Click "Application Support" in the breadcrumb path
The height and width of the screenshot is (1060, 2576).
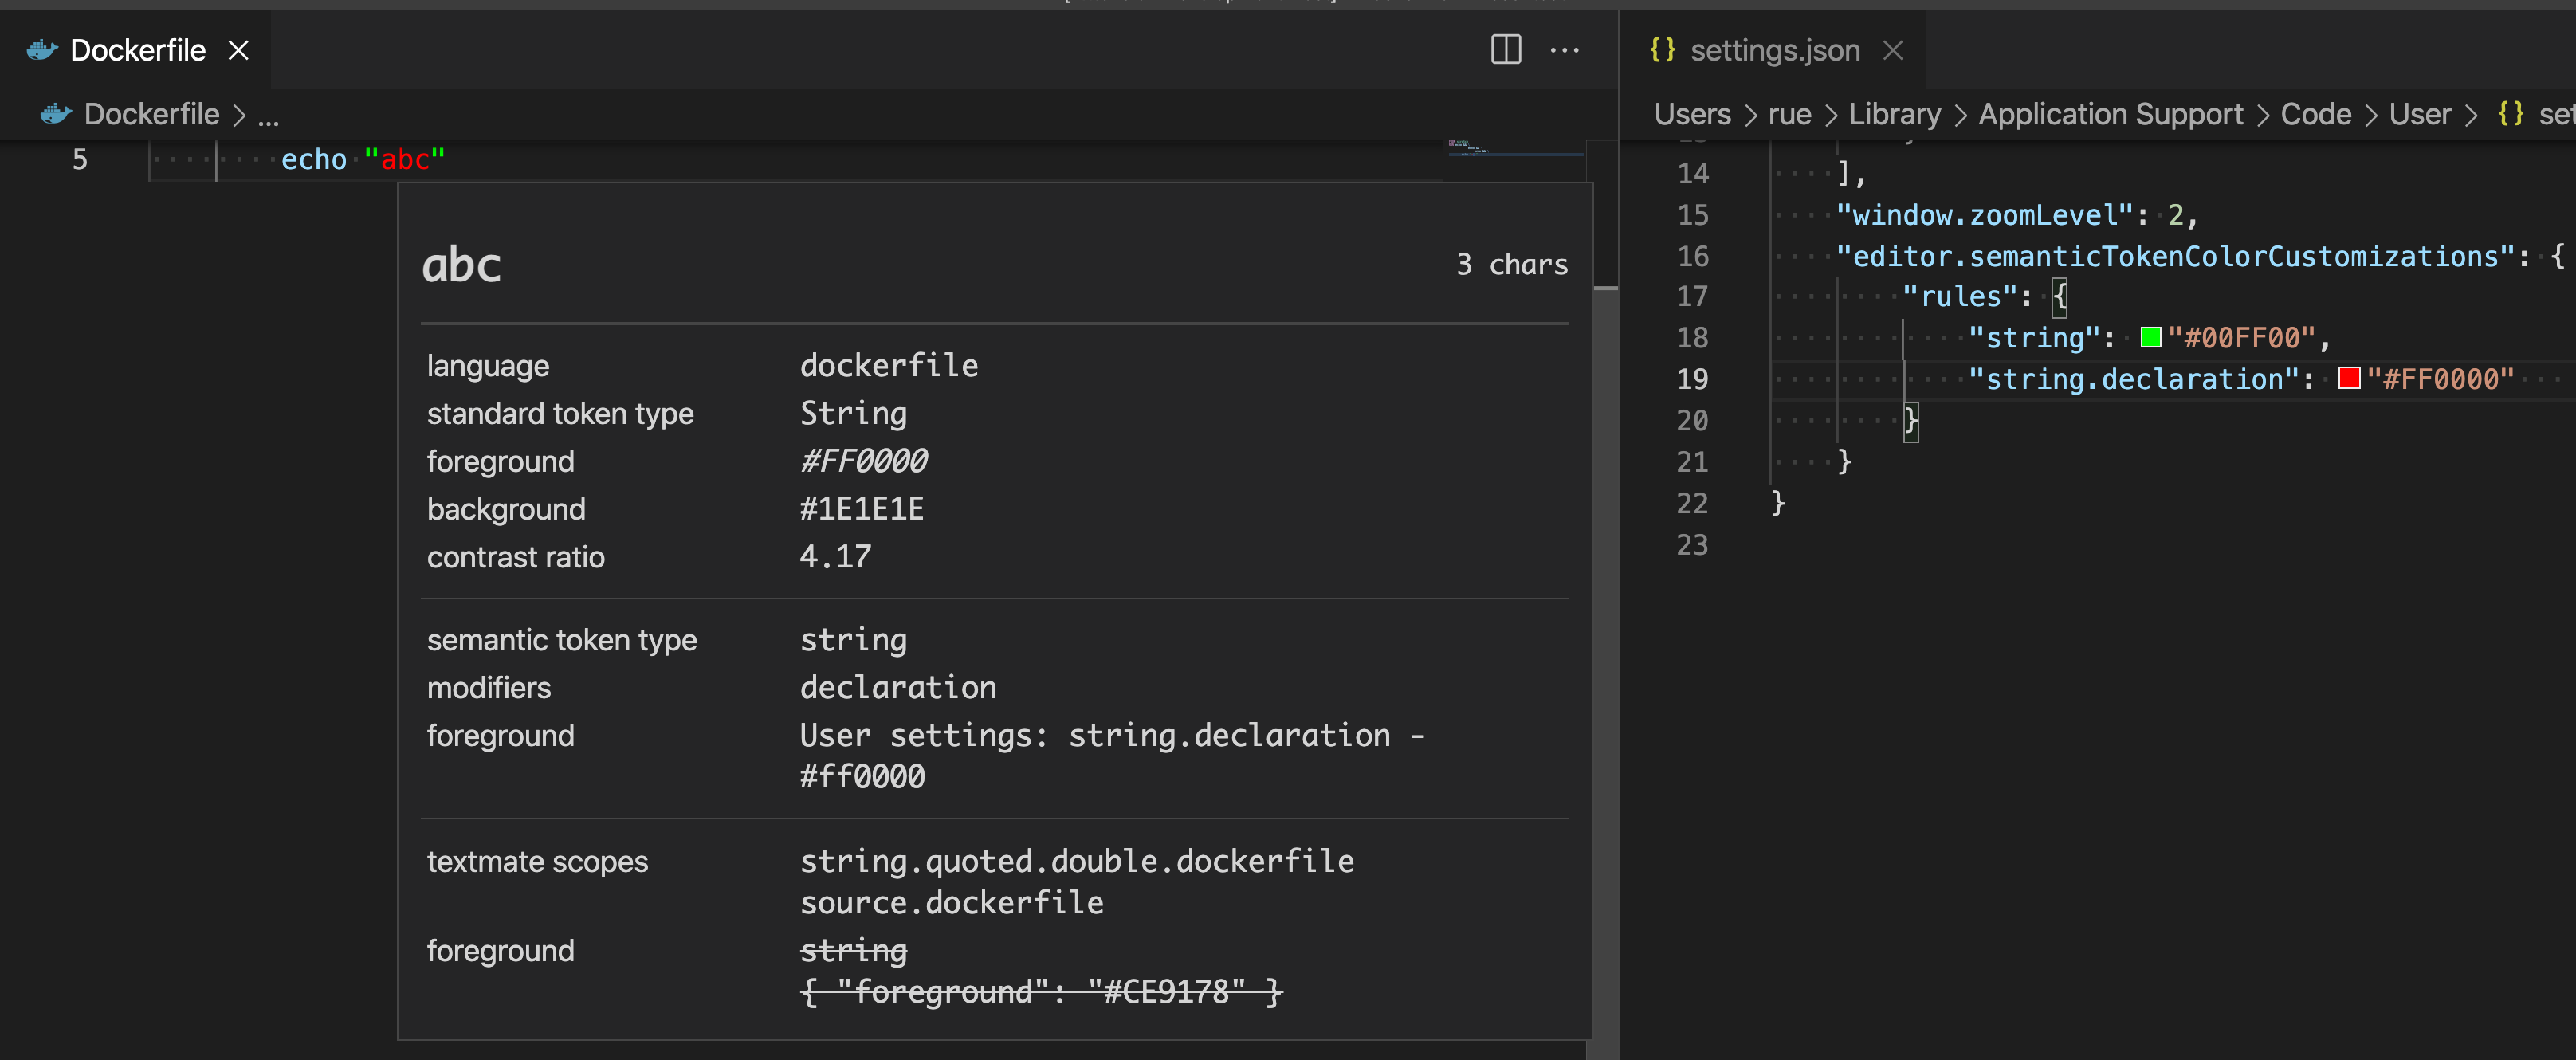2110,113
